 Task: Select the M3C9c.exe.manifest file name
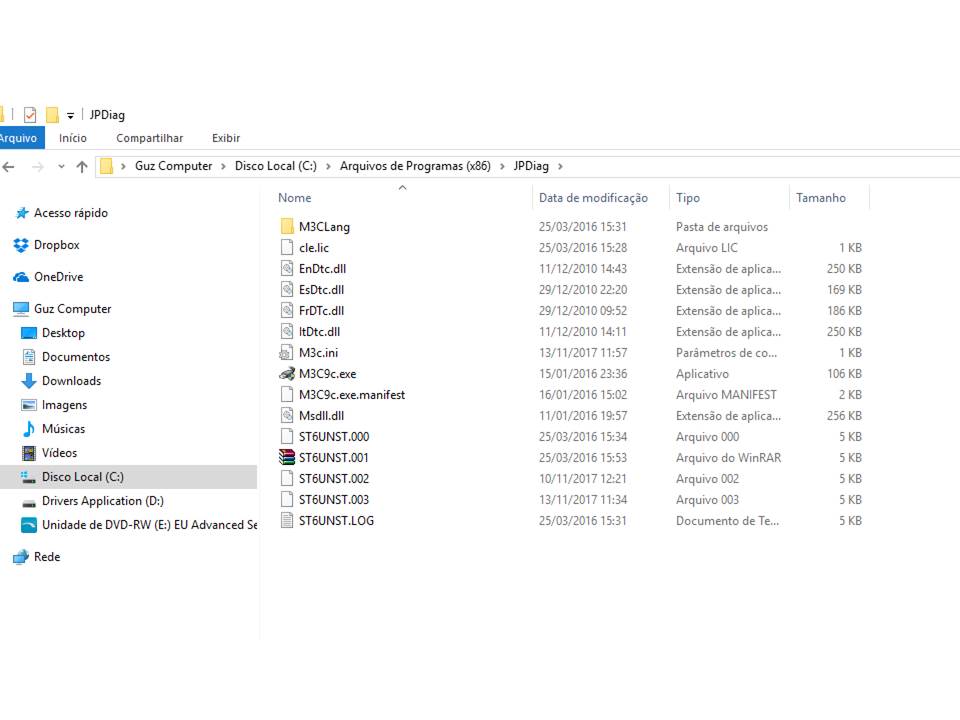352,395
